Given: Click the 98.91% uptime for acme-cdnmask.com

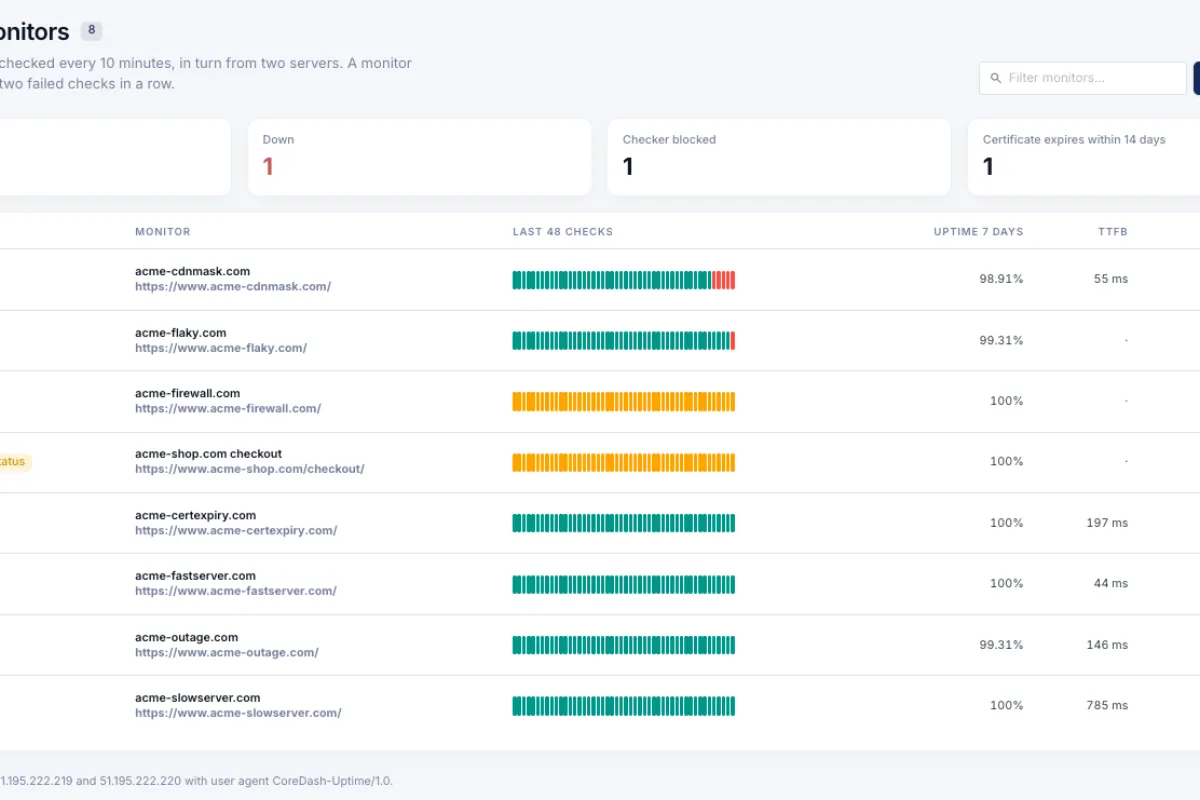Looking at the screenshot, I should [1001, 279].
